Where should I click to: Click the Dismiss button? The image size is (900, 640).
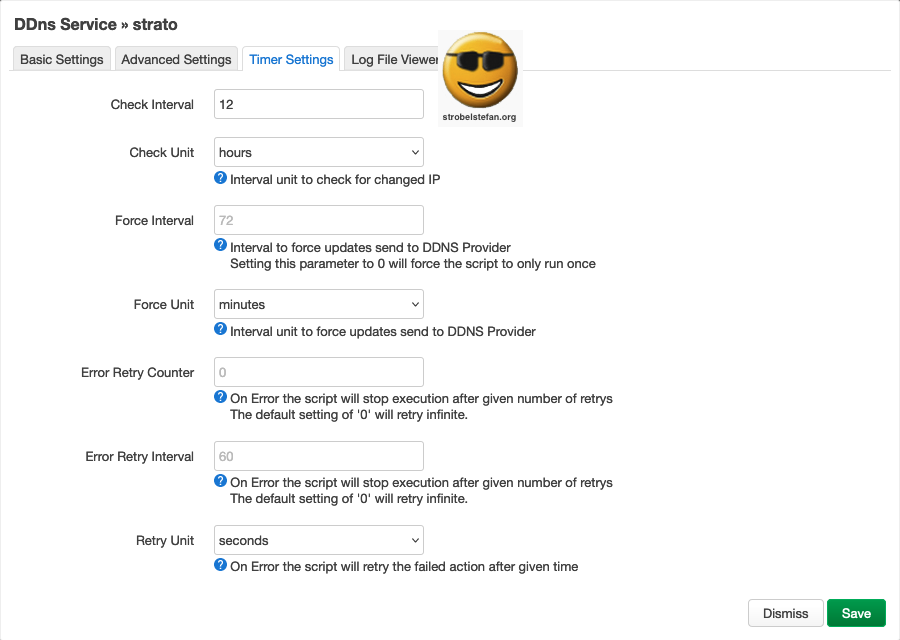(785, 613)
